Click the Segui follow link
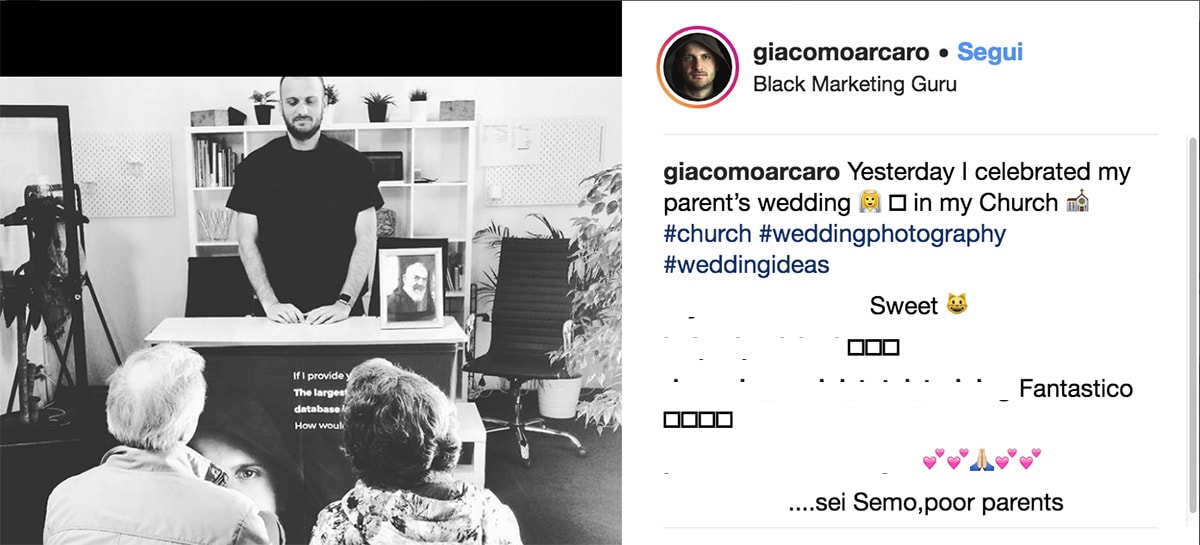The height and width of the screenshot is (545, 1200). [990, 52]
